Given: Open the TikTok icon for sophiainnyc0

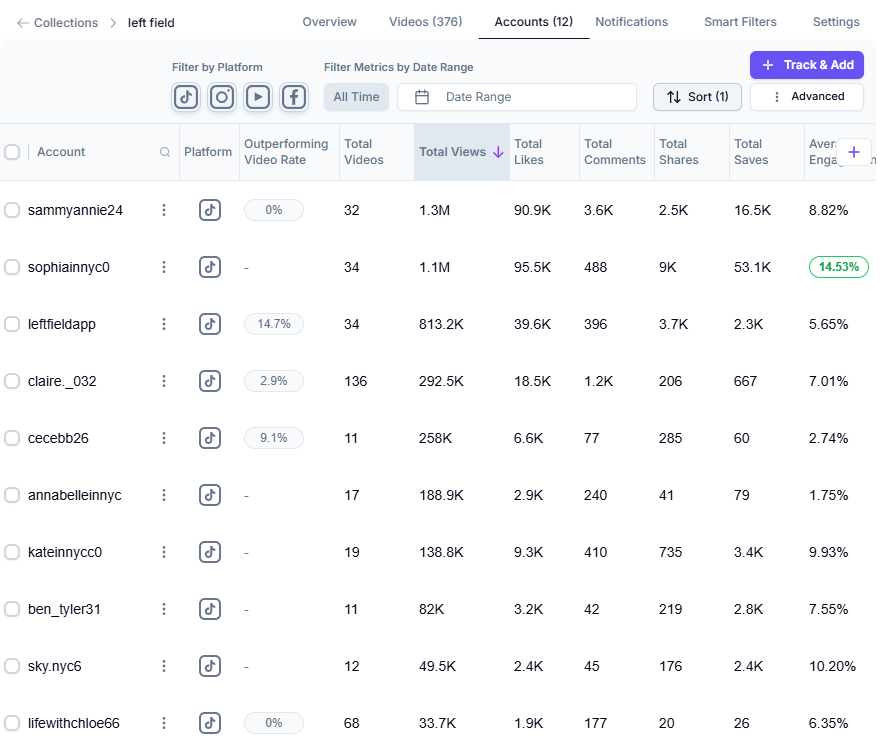Looking at the screenshot, I should pos(209,267).
